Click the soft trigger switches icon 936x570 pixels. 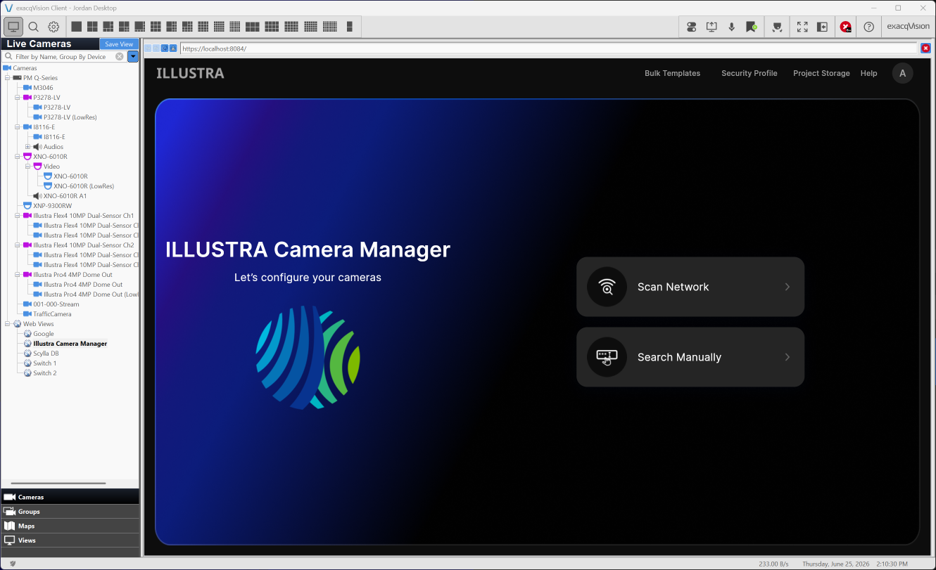(691, 27)
